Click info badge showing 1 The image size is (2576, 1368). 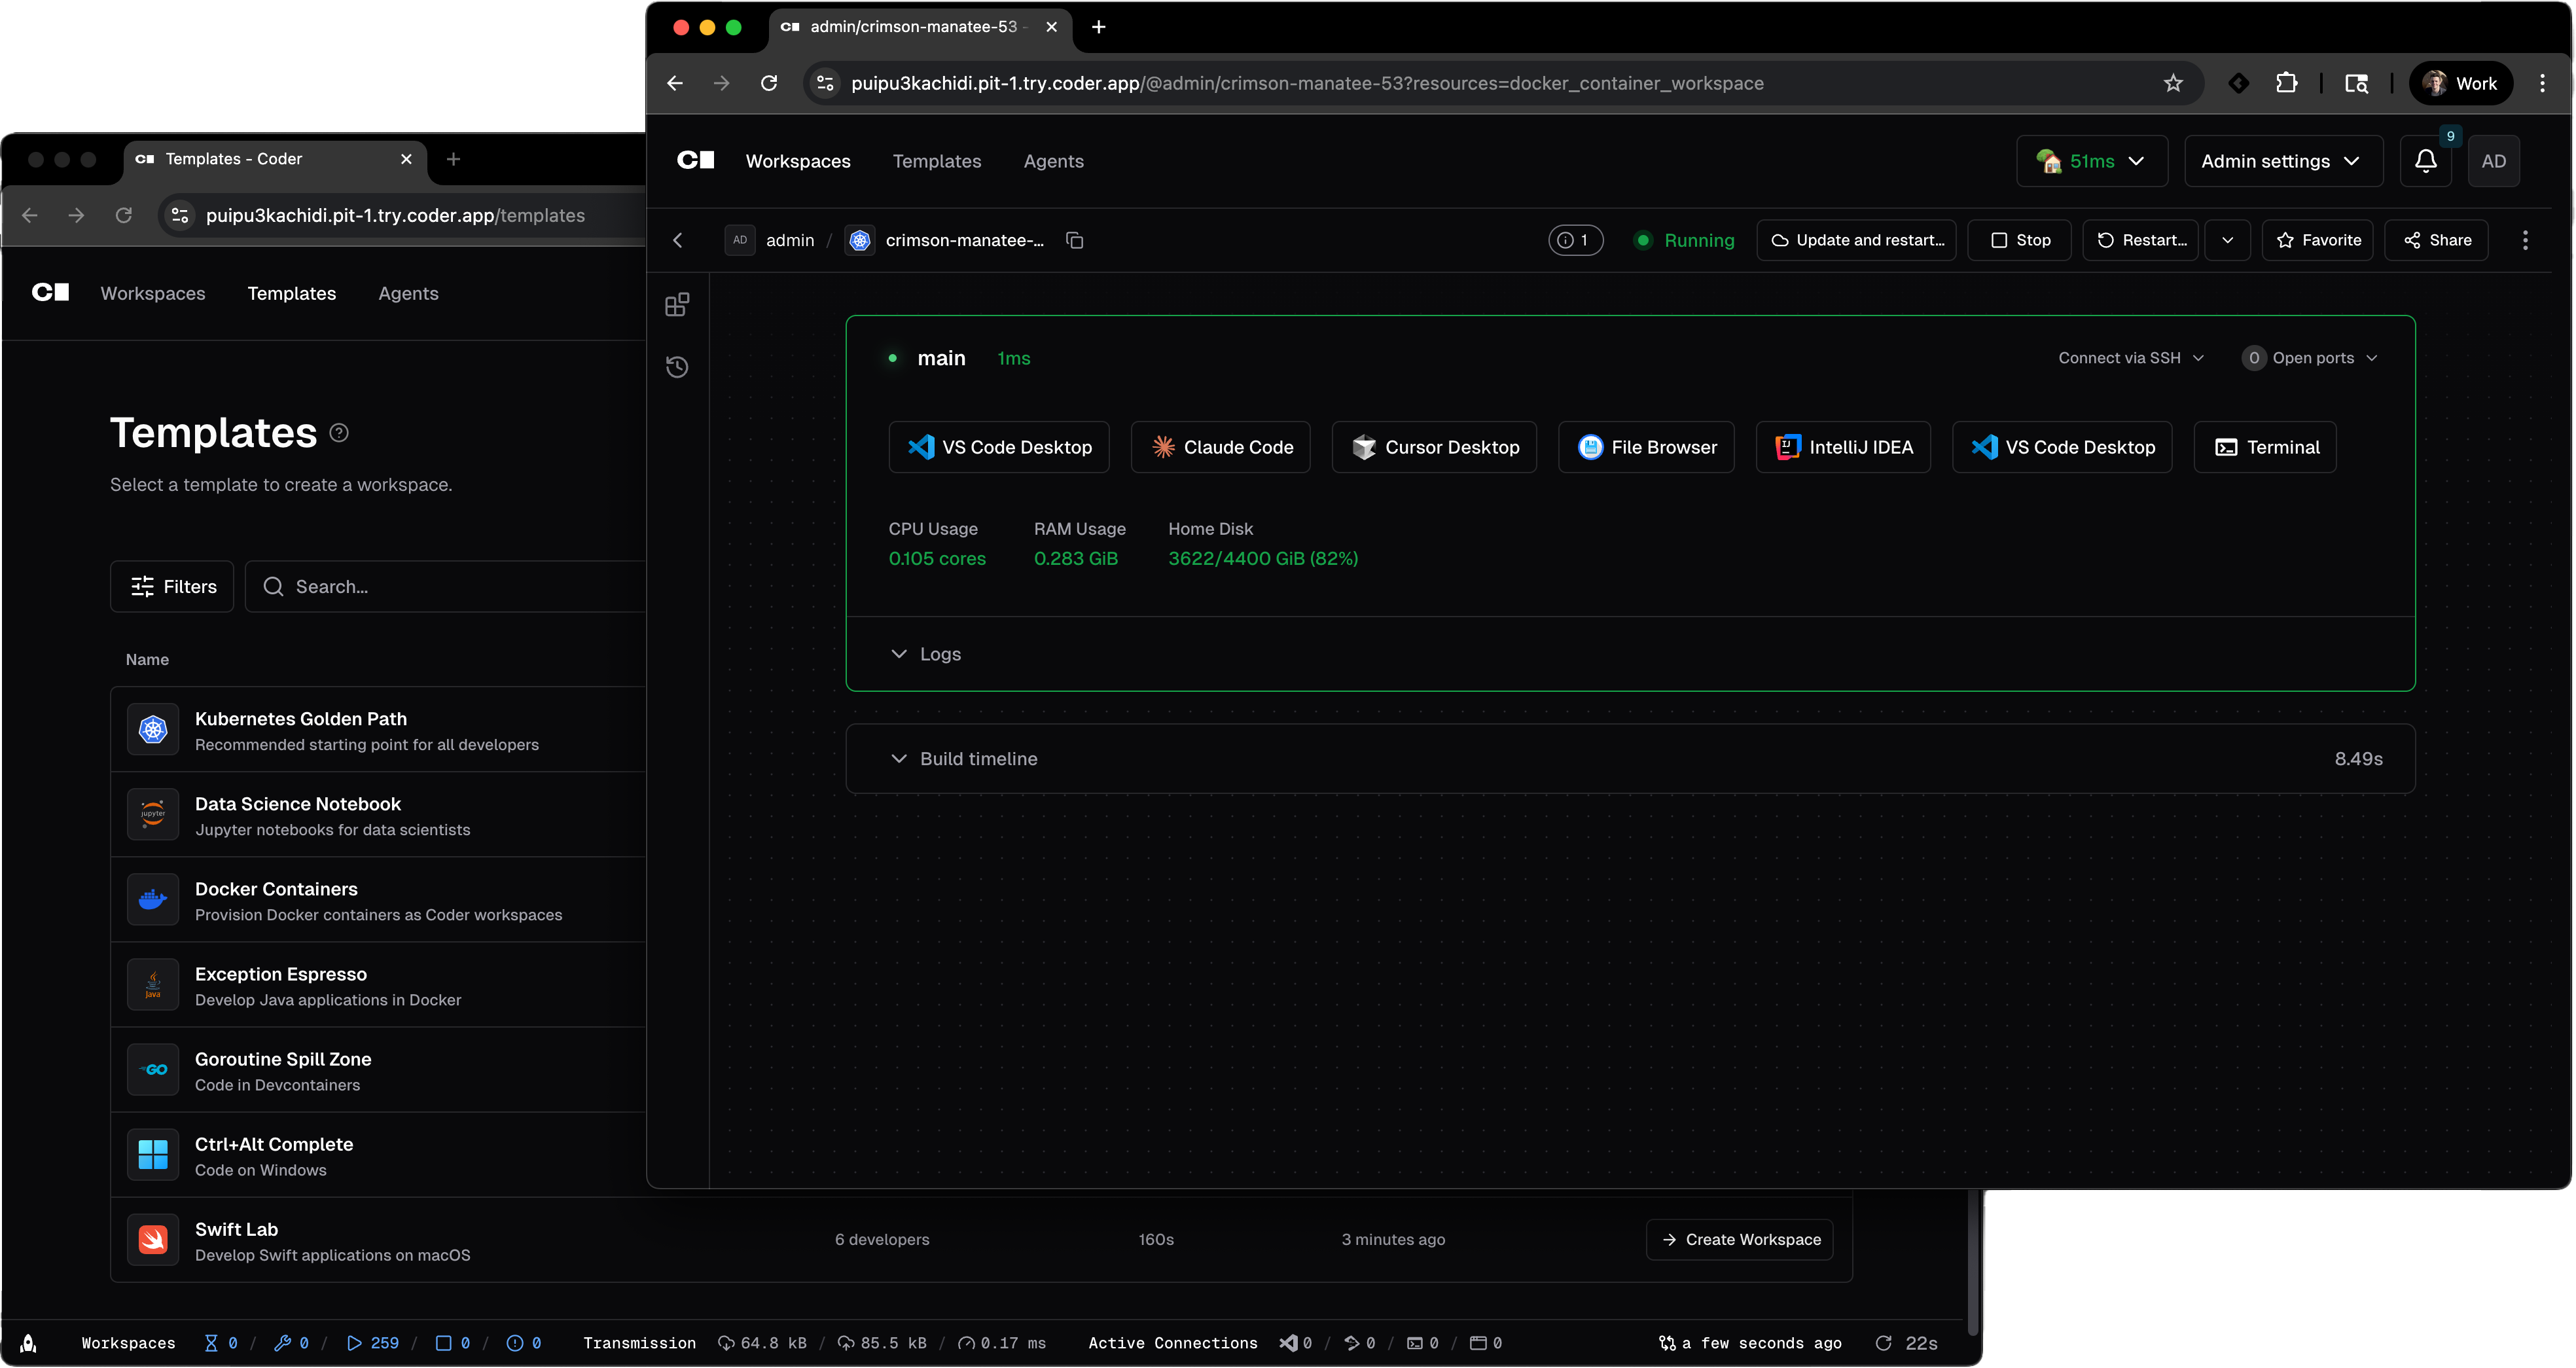(x=1575, y=240)
